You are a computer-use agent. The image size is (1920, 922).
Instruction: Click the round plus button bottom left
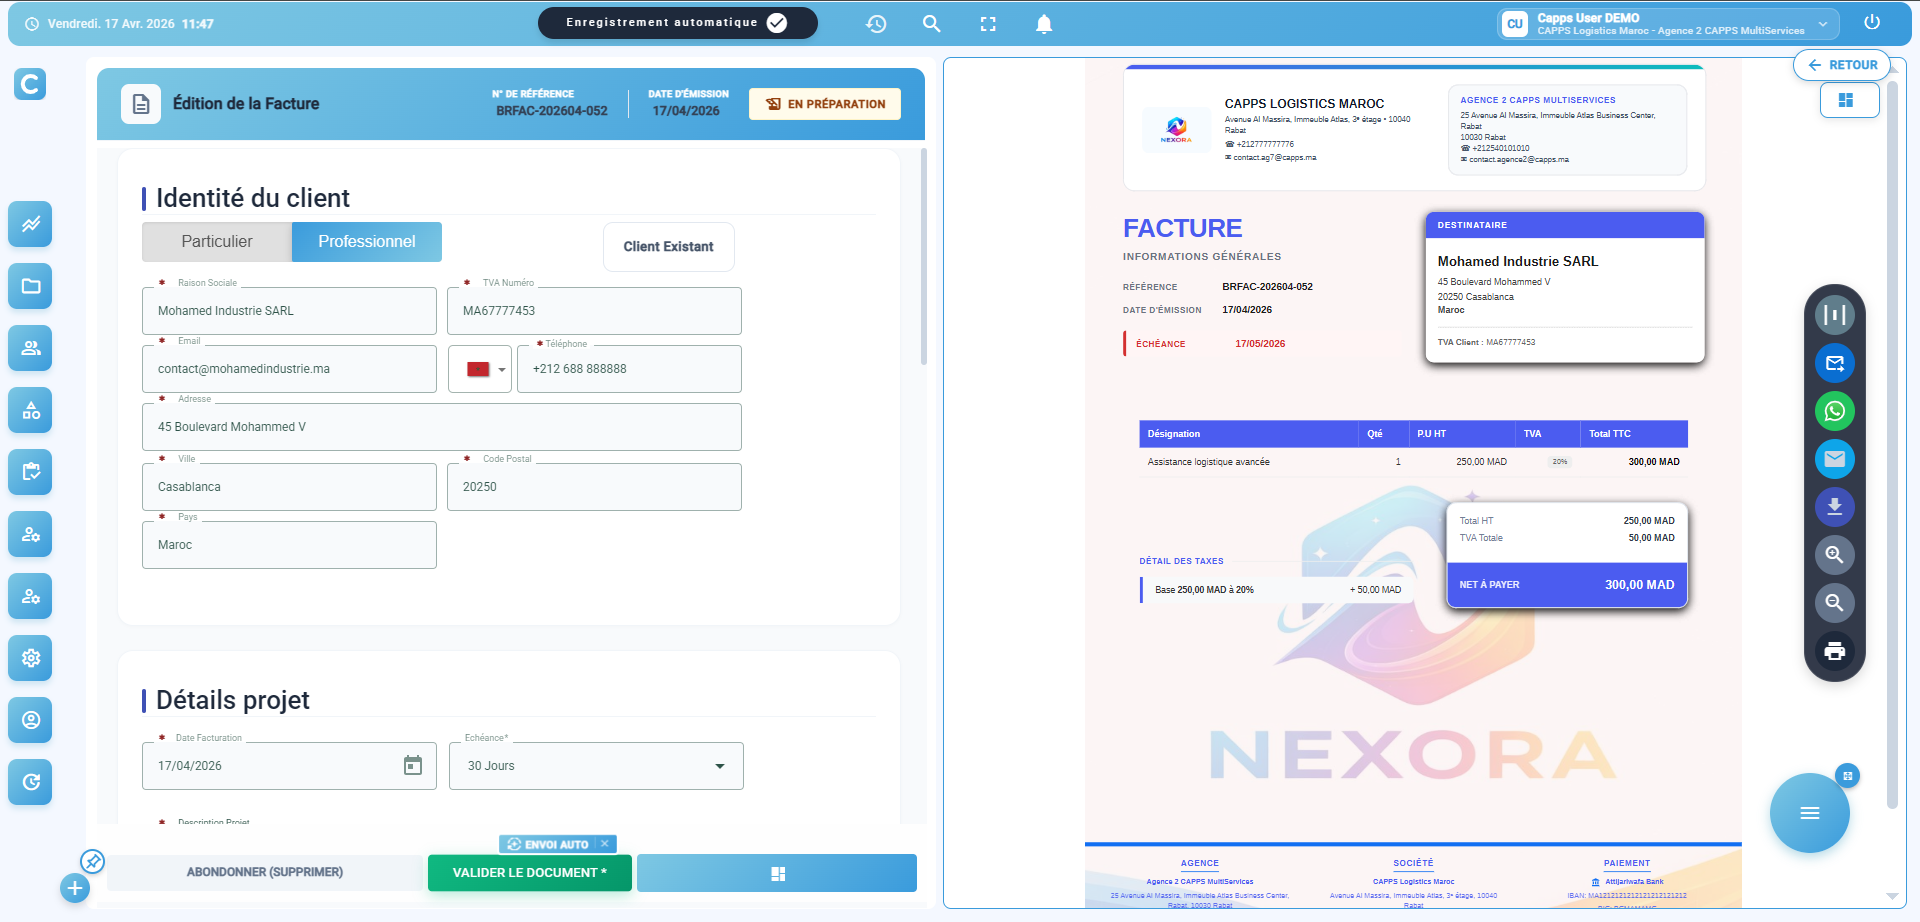point(75,888)
